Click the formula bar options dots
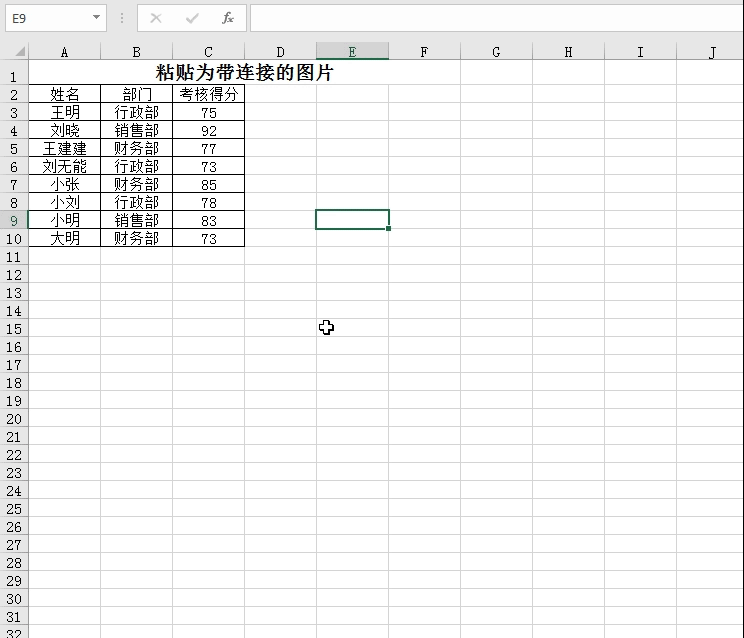 point(122,18)
